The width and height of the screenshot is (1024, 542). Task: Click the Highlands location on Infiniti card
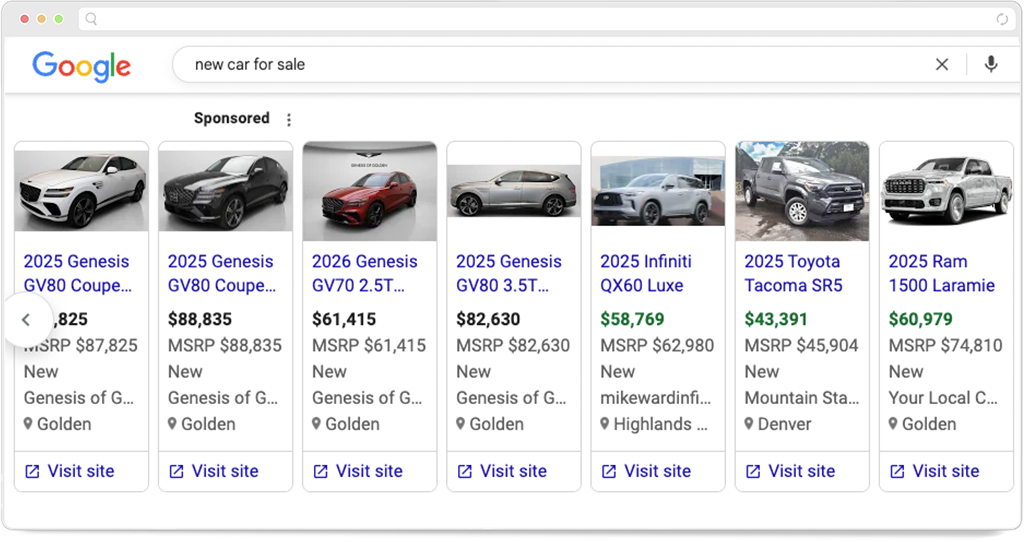coord(654,424)
